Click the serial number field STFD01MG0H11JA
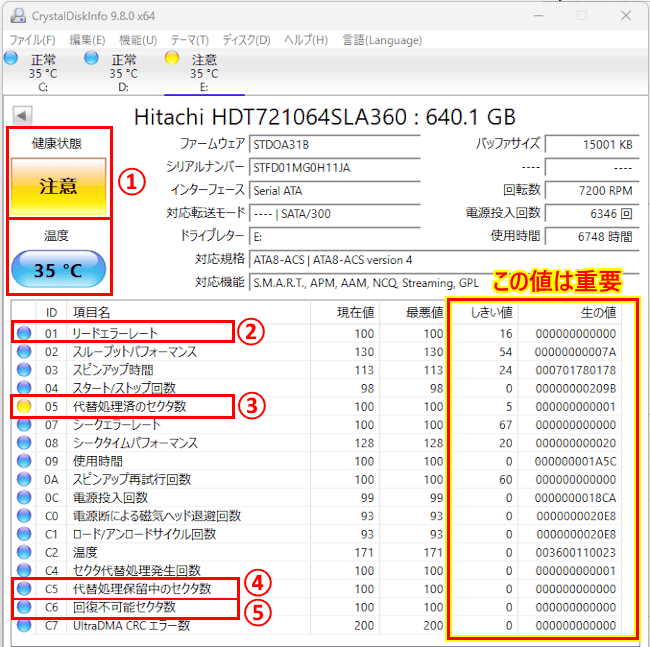The image size is (650, 647). 335,167
